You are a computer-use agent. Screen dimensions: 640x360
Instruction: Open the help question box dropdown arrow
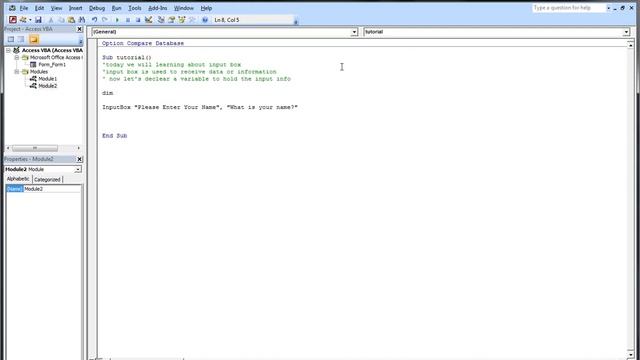click(608, 8)
